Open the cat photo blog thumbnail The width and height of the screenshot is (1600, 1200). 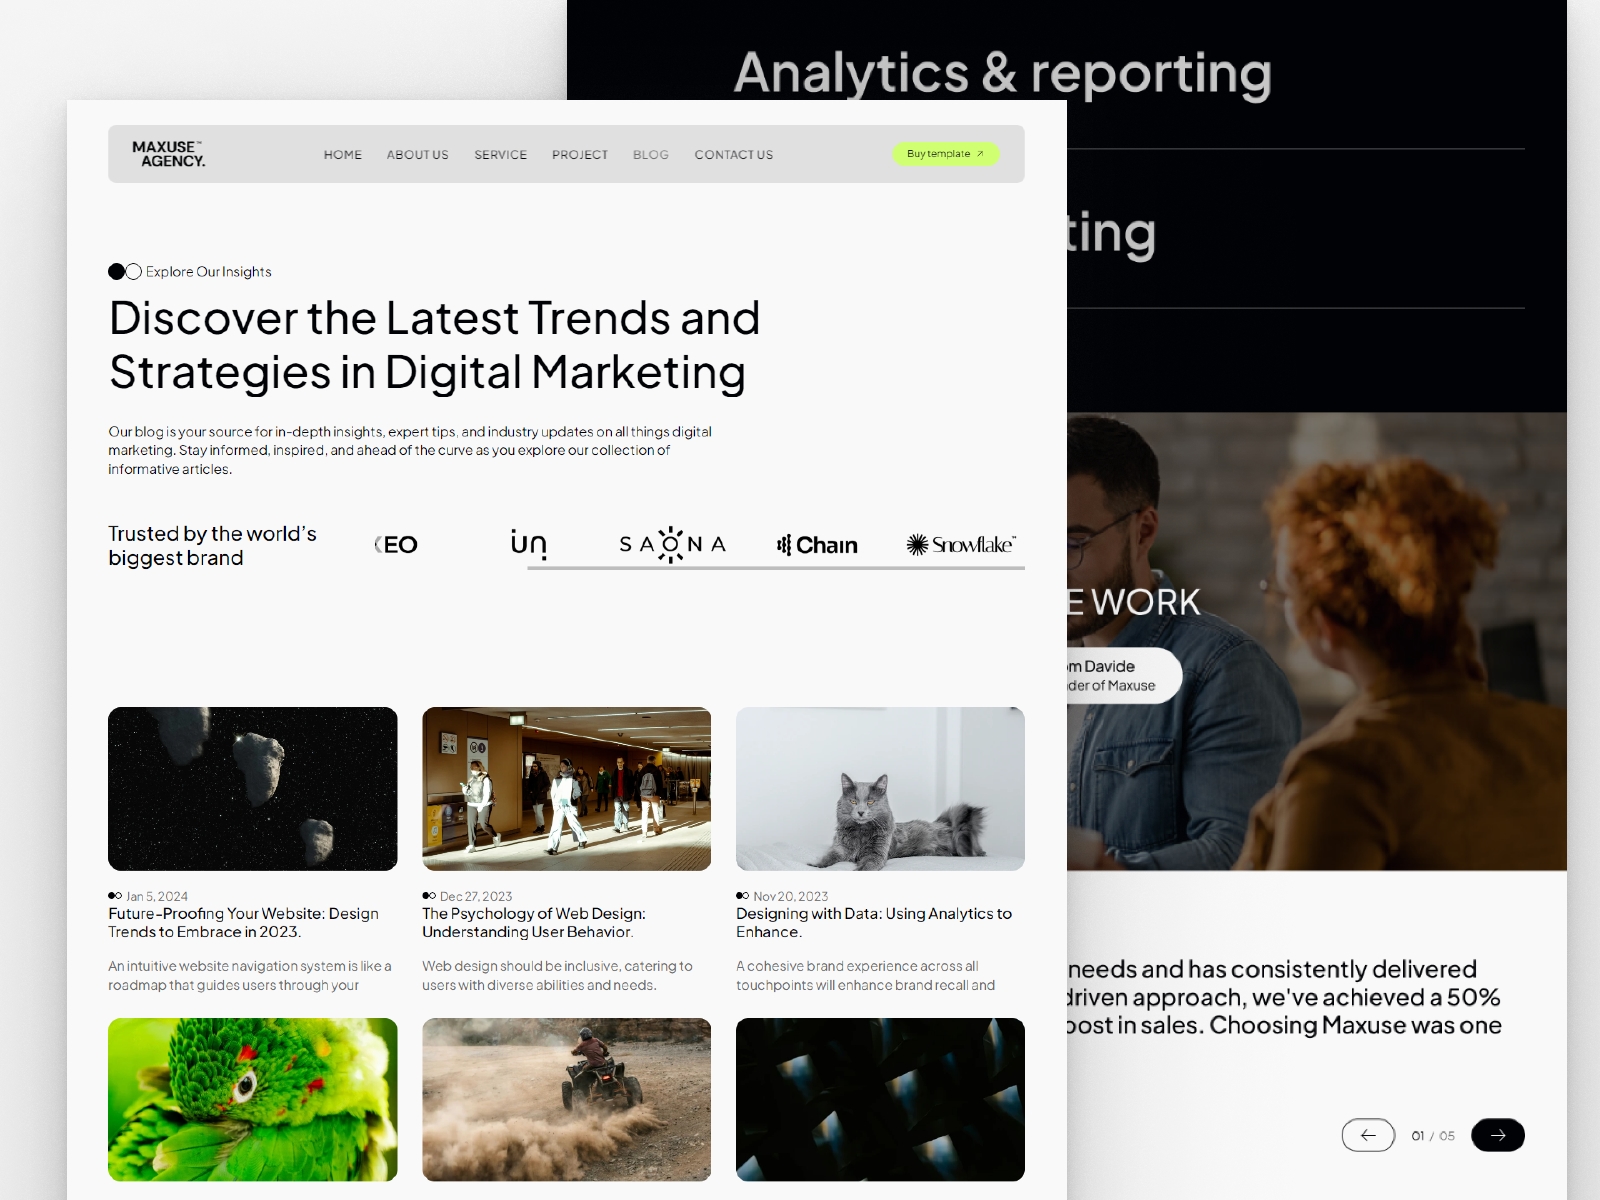[880, 788]
